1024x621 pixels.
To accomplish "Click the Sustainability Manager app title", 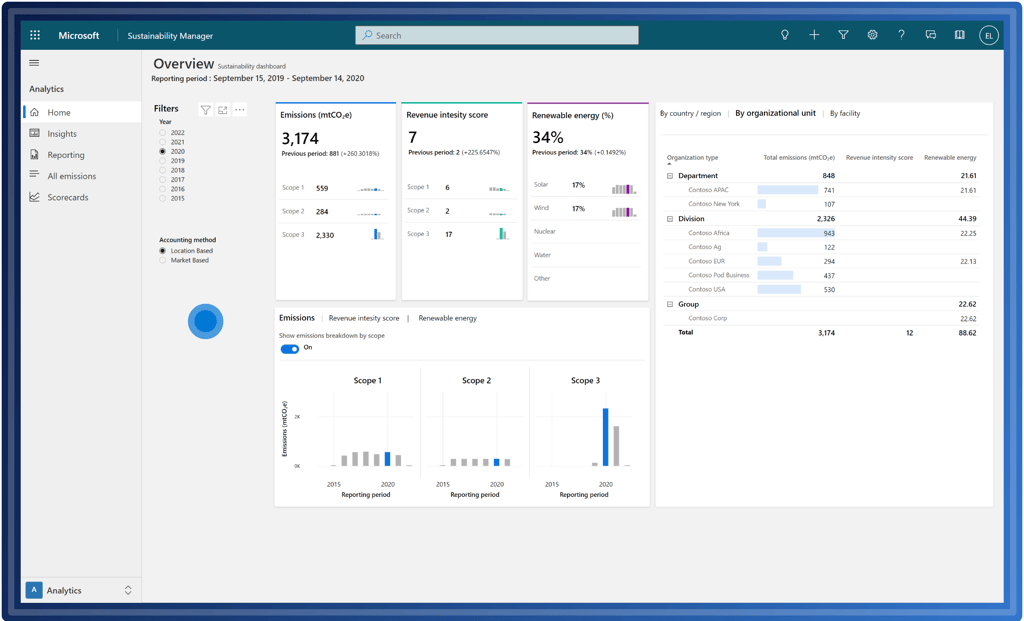I will pos(170,36).
